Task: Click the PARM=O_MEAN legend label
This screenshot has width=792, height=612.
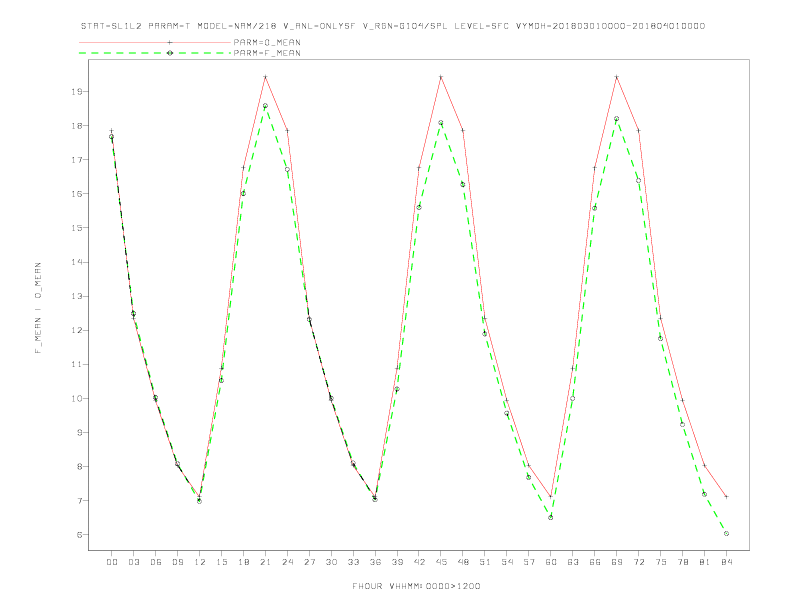Action: (x=267, y=42)
